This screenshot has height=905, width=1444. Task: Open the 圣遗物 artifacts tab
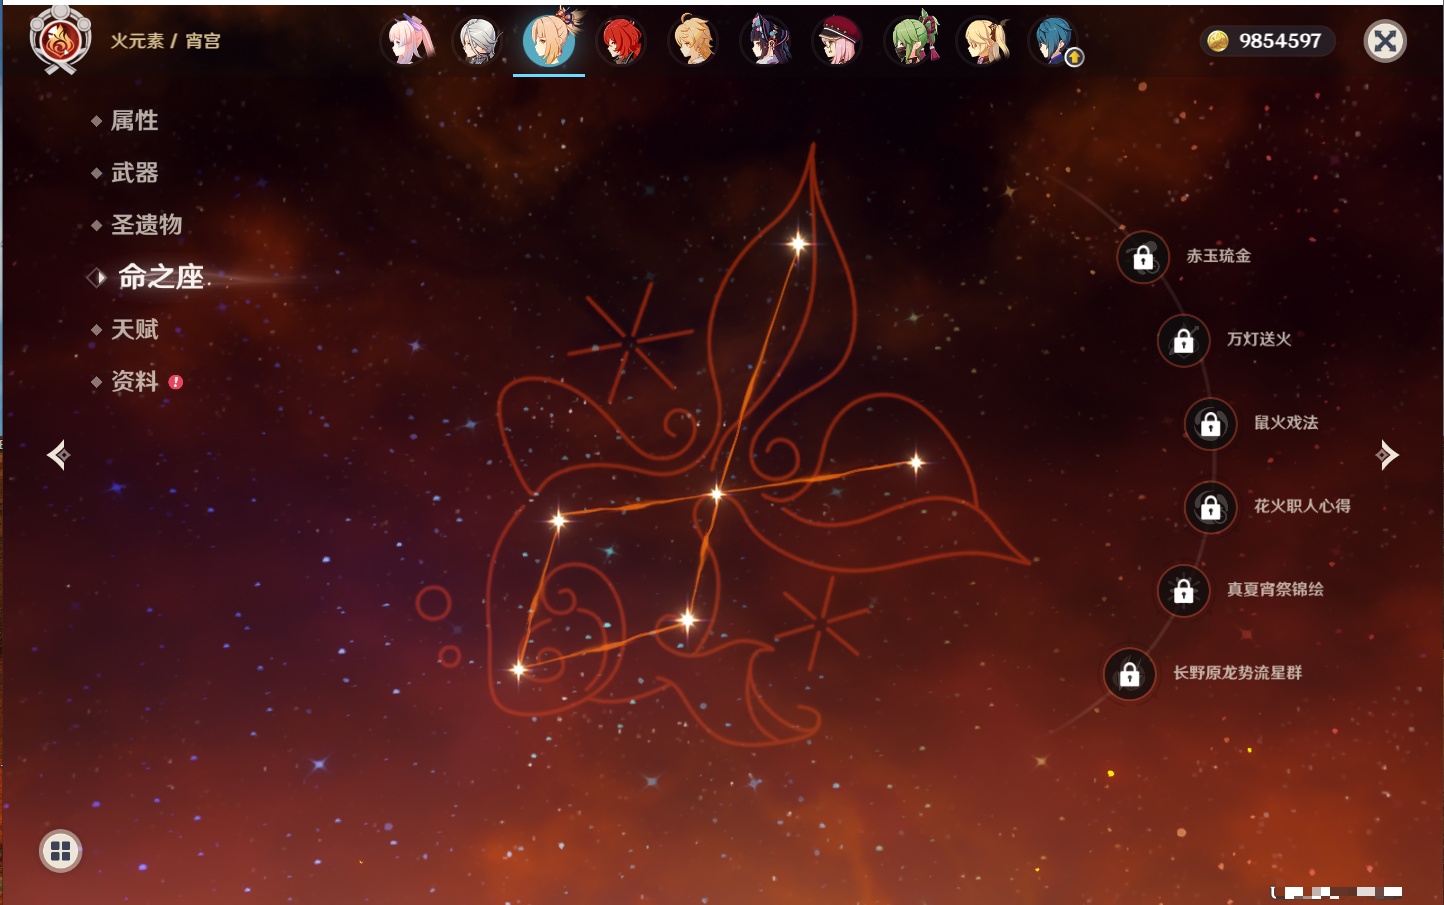[x=146, y=225]
